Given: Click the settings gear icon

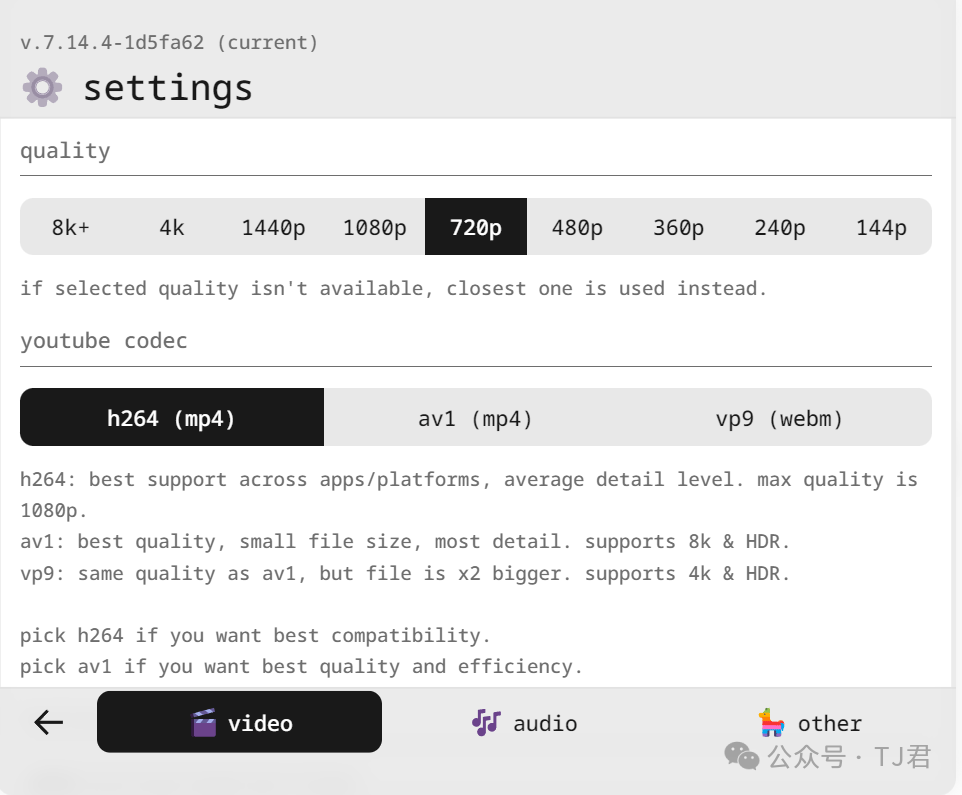Looking at the screenshot, I should [x=42, y=87].
